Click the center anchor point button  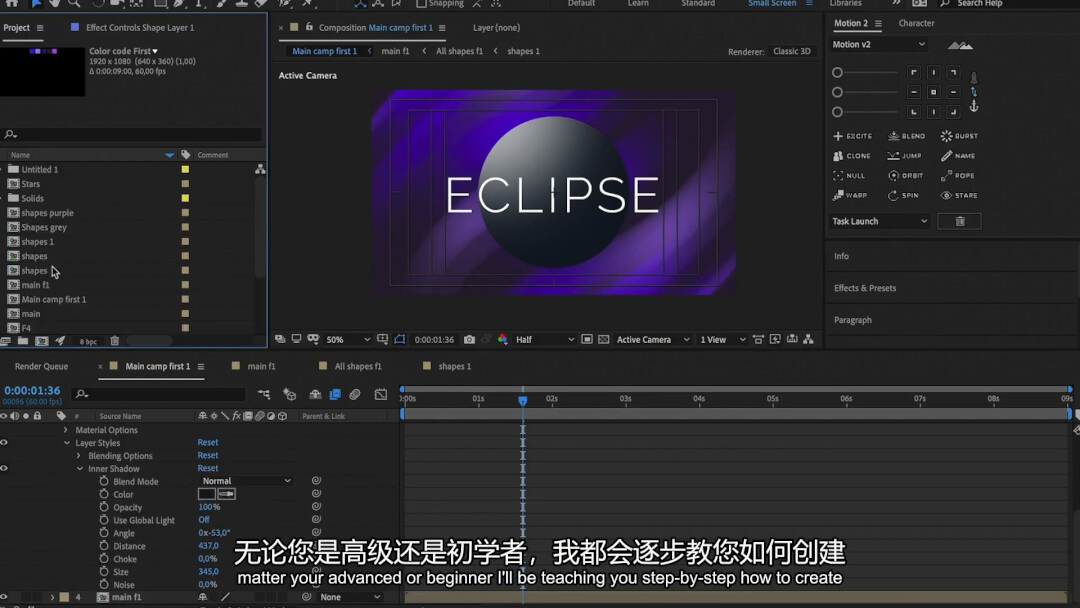point(933,92)
